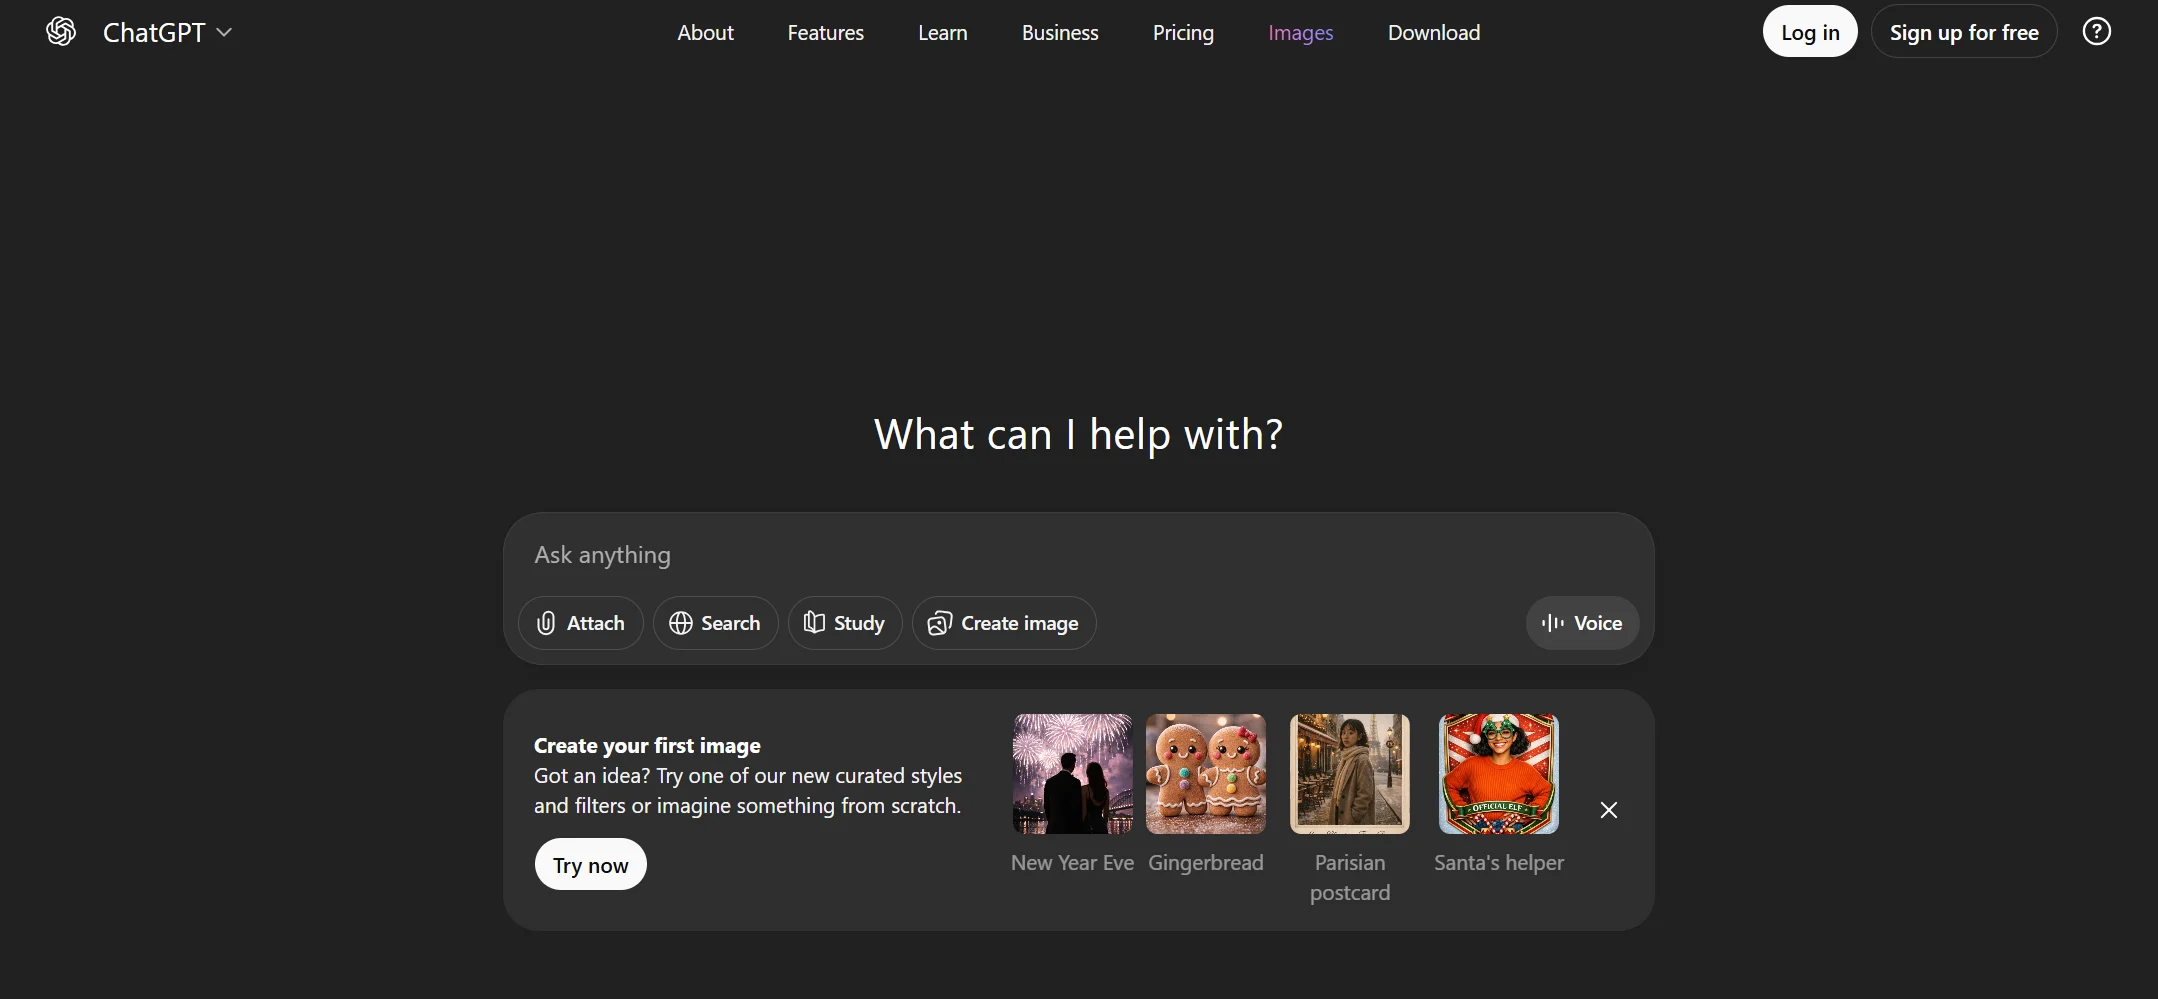Click the OpenAI logo icon

(x=59, y=31)
